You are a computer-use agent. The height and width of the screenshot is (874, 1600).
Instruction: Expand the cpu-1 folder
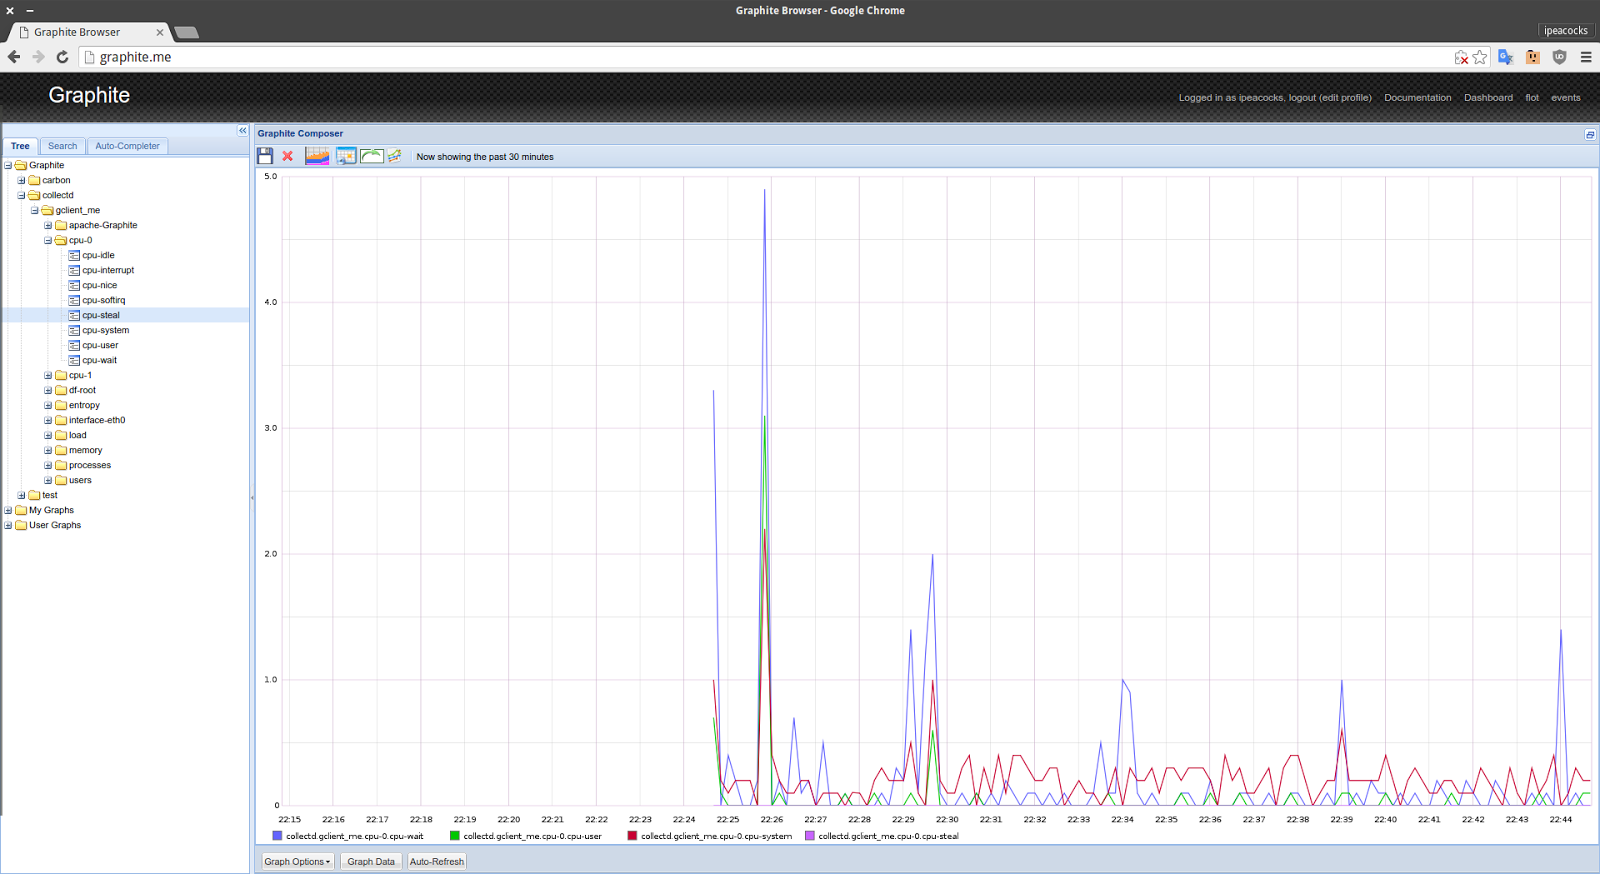48,375
